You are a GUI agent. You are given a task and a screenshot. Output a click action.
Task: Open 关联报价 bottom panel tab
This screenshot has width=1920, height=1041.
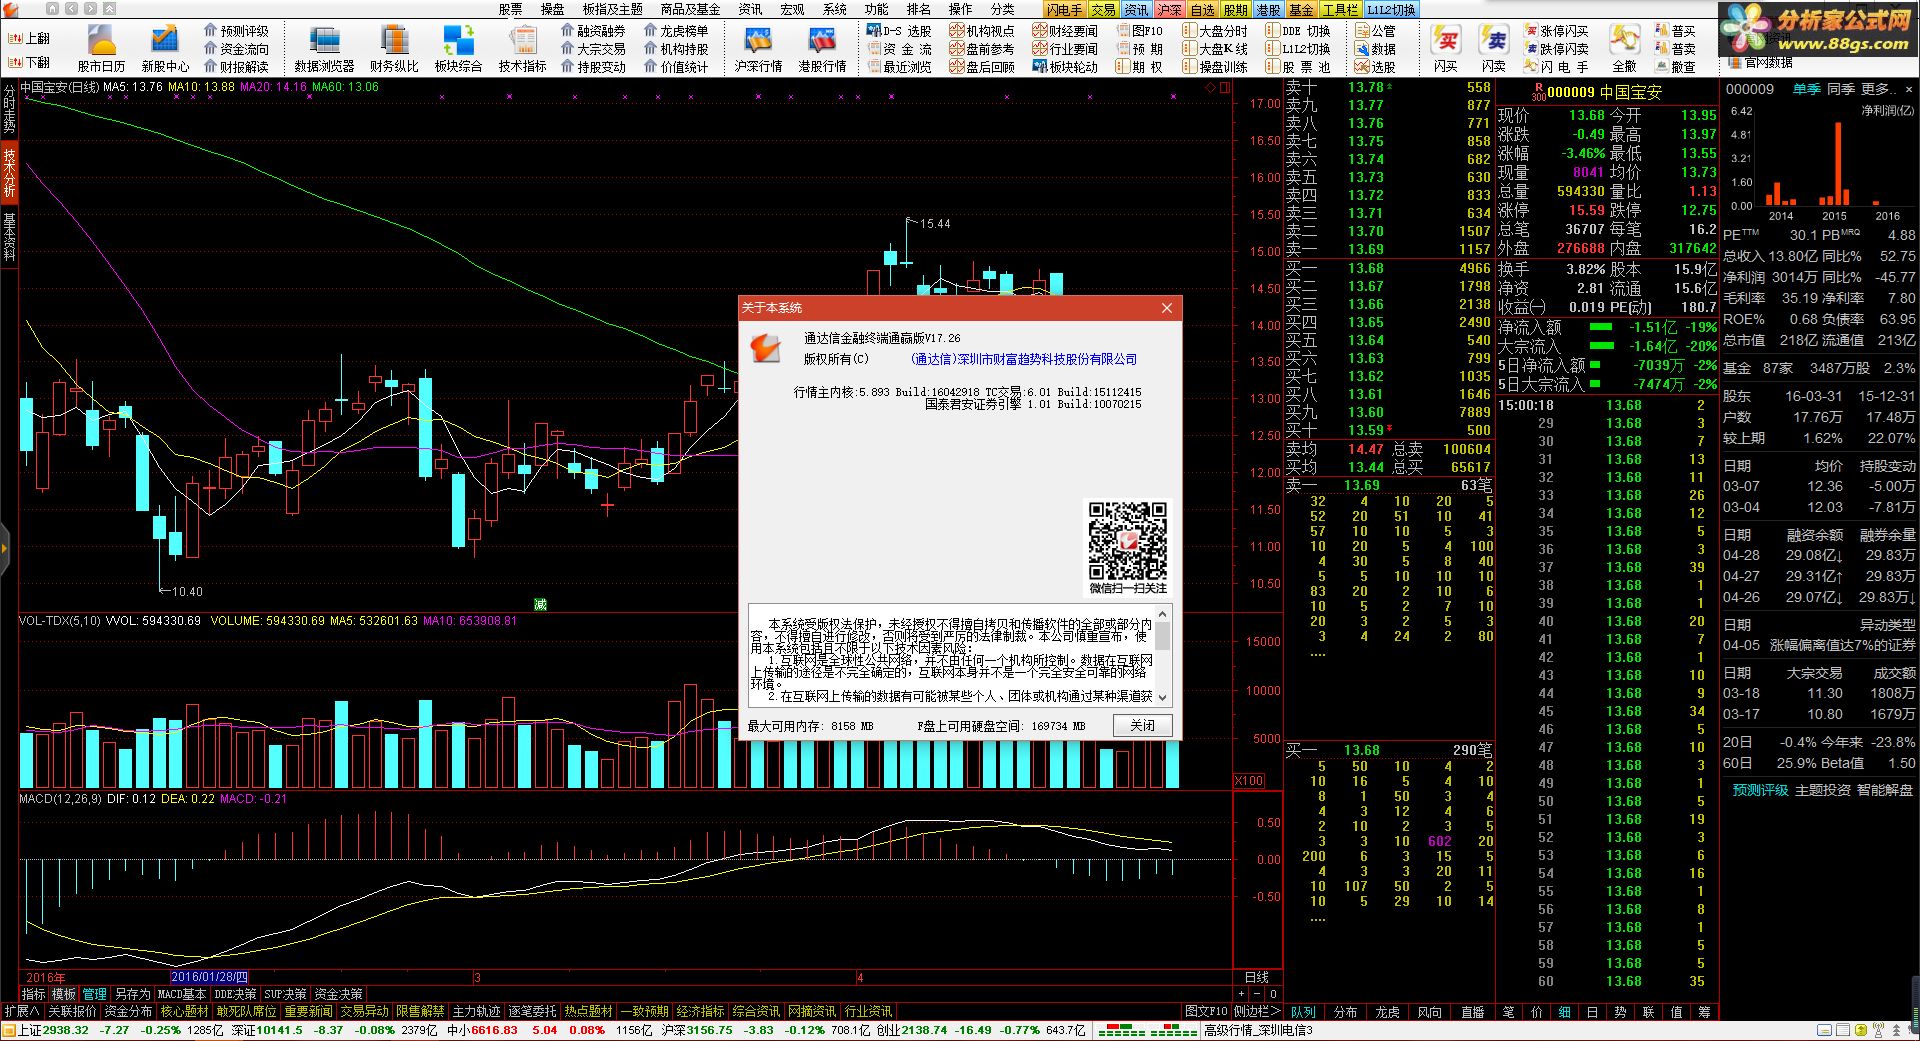pyautogui.click(x=73, y=1011)
